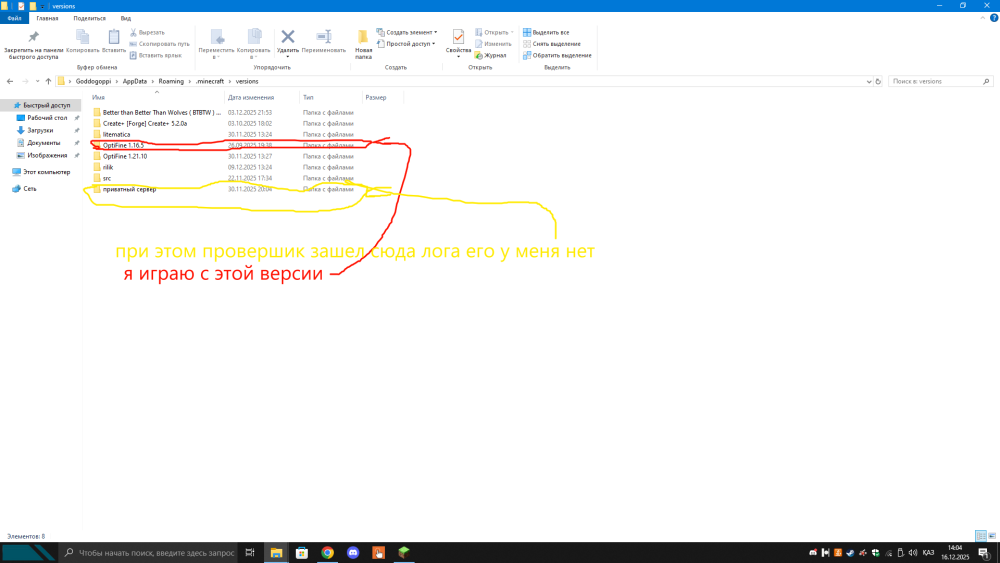Click AppData in breadcrumb path
Viewport: 1000px width, 563px height.
(135, 82)
